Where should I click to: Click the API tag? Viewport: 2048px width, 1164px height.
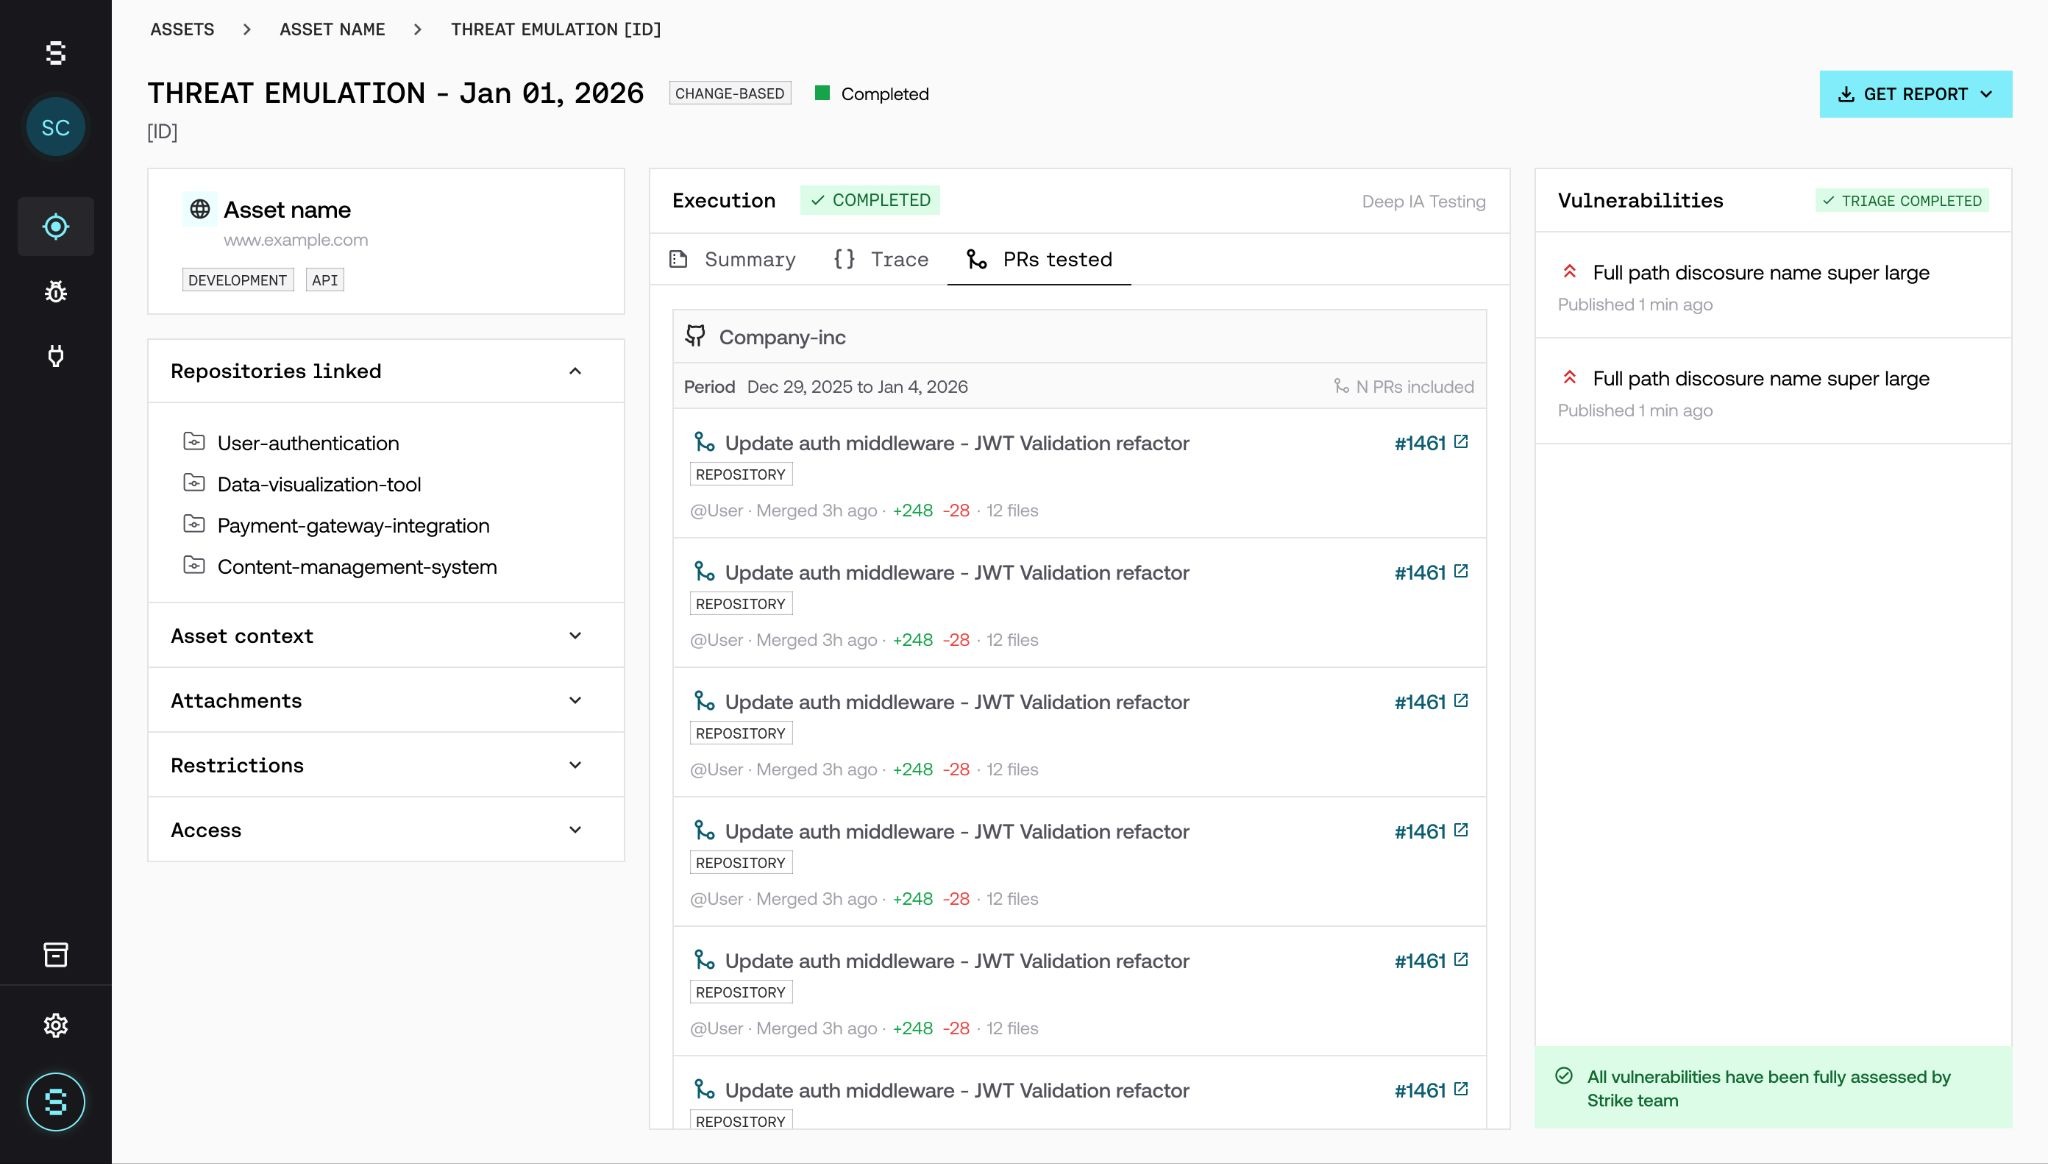click(325, 280)
